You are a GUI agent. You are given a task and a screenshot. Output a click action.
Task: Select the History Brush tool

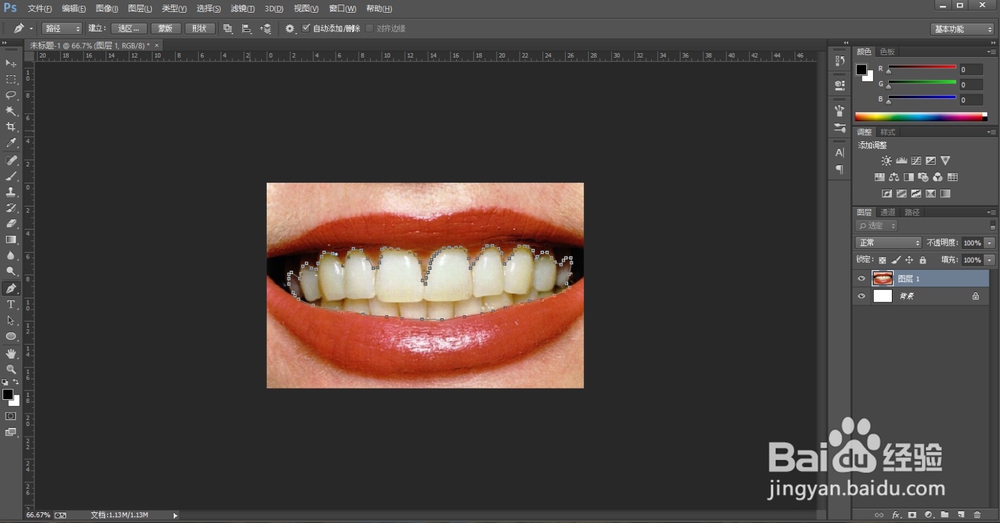click(11, 208)
